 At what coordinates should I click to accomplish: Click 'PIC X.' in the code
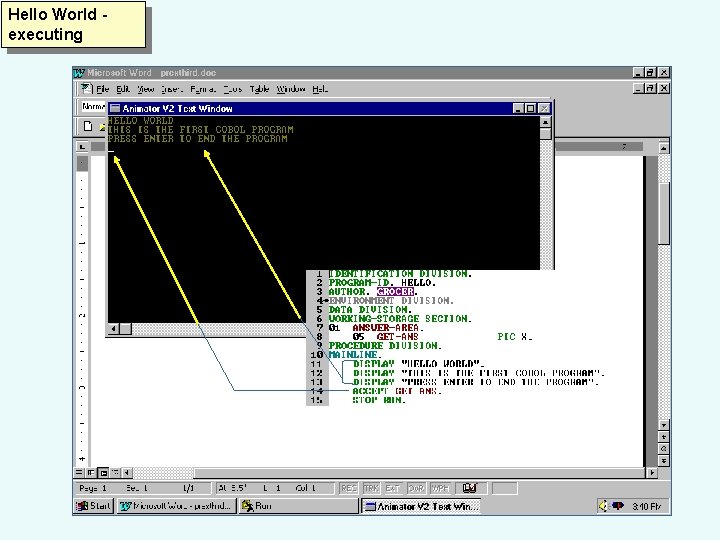[515, 337]
